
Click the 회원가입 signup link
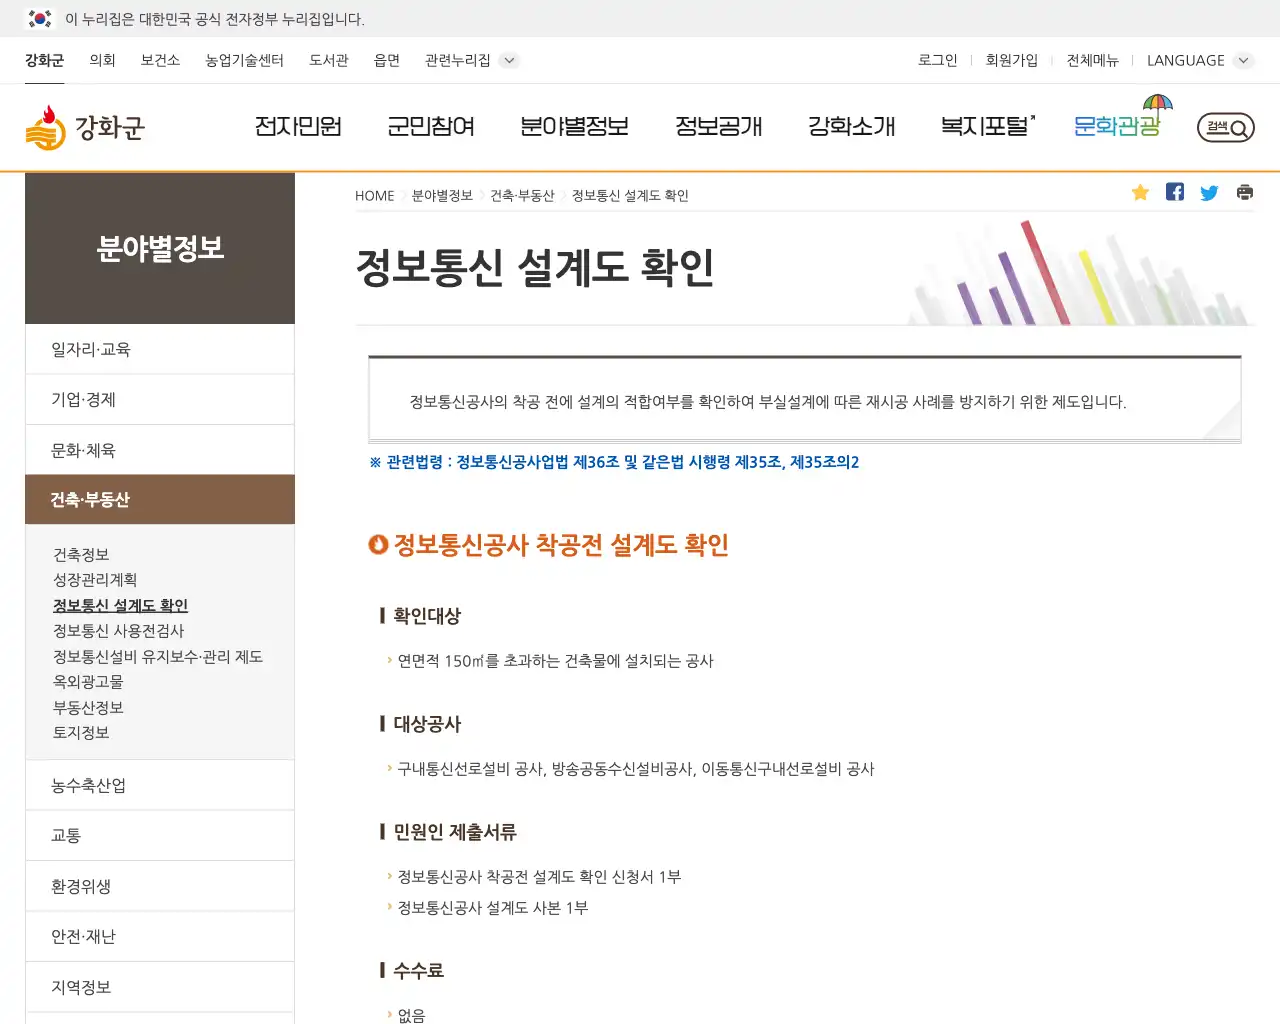[1012, 60]
